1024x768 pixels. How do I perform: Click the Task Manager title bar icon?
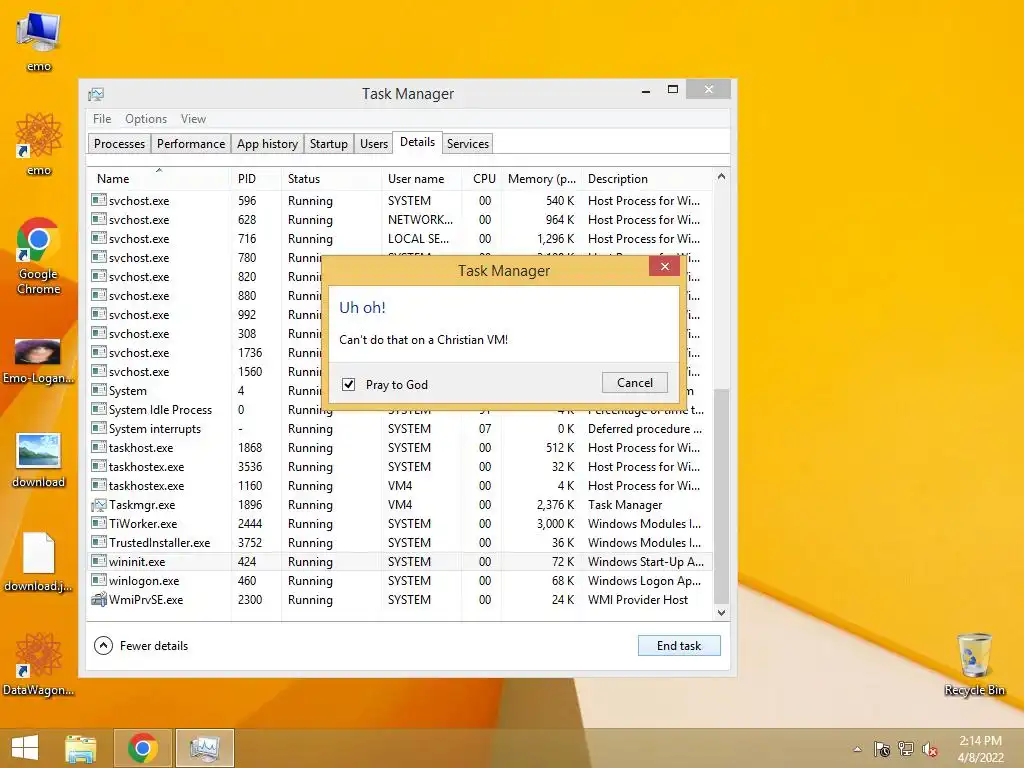coord(96,94)
